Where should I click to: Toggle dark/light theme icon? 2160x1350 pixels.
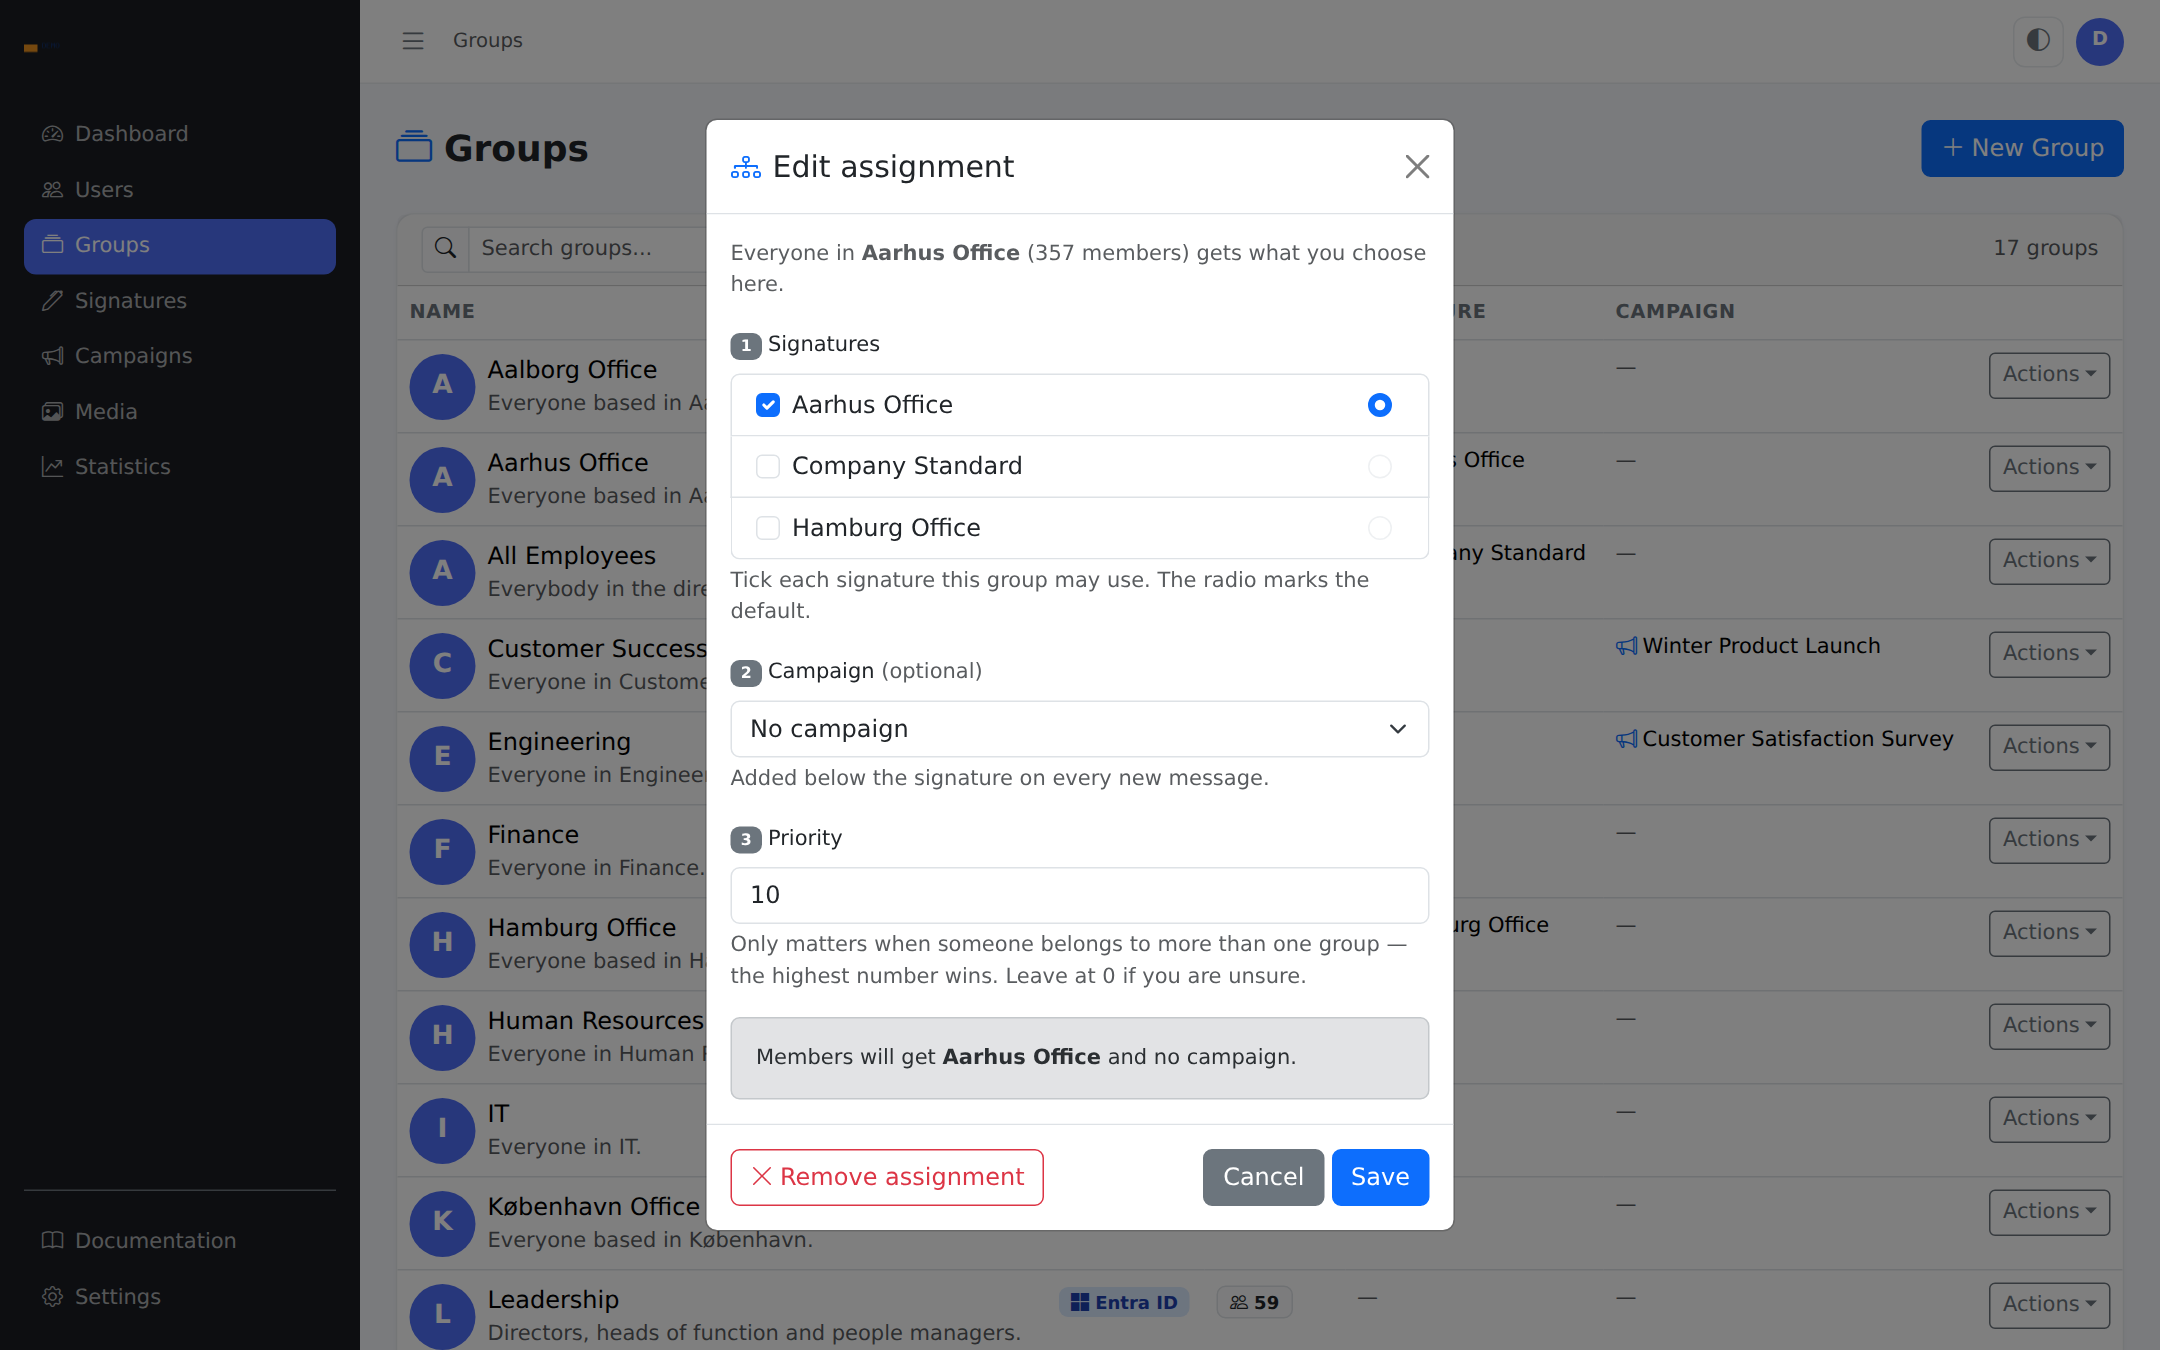[2038, 41]
